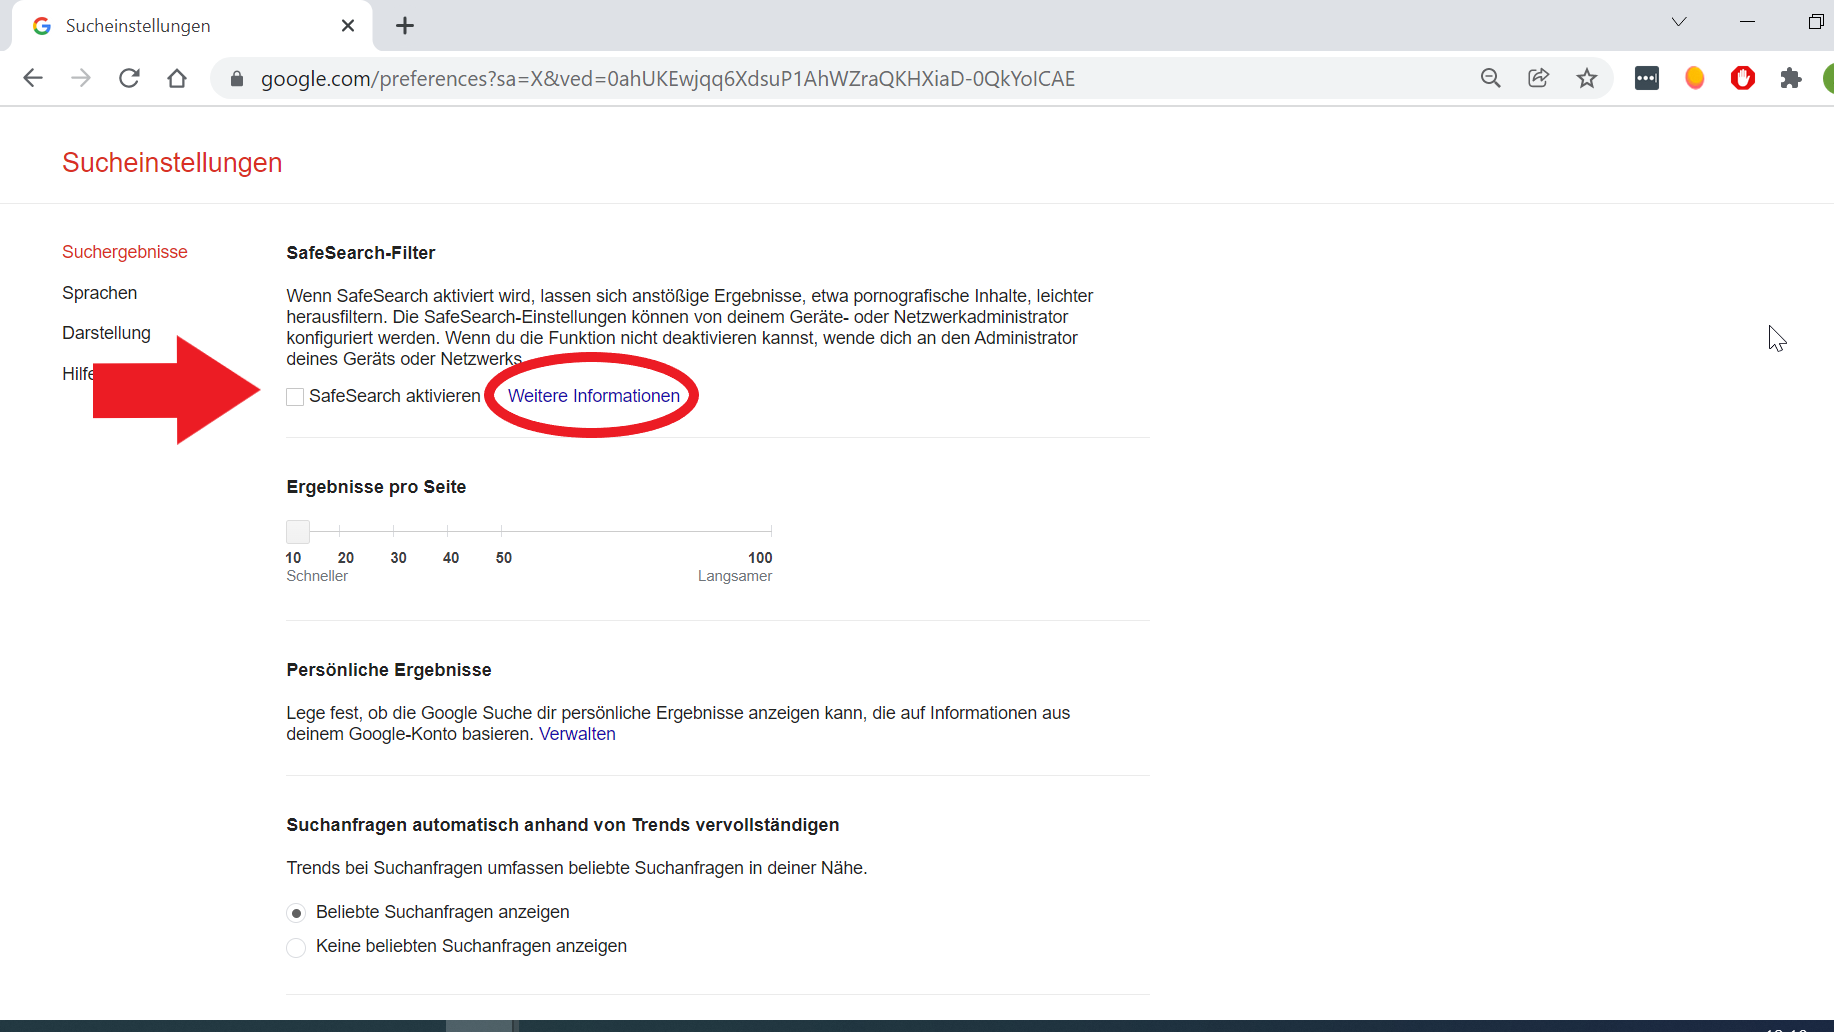Click the Ergebnisse pro Seite heading

click(376, 487)
